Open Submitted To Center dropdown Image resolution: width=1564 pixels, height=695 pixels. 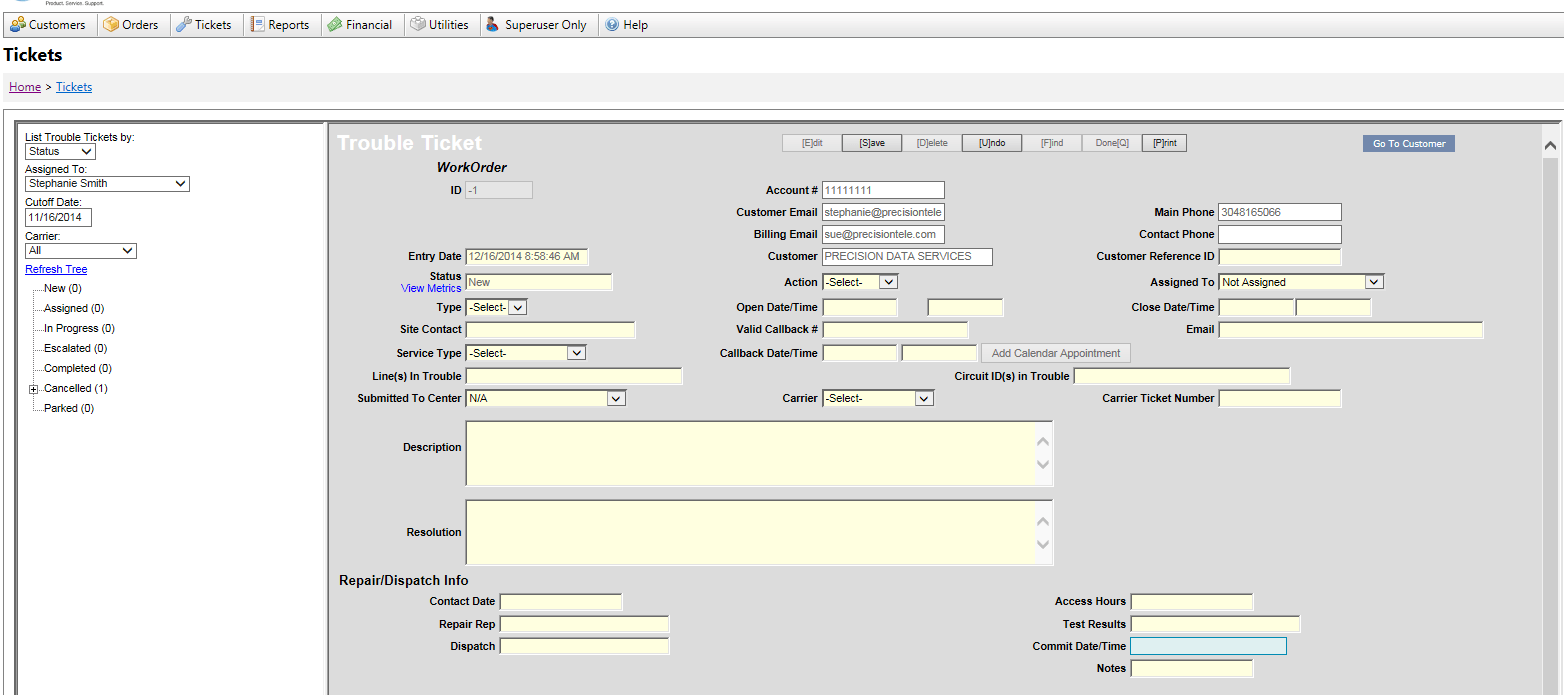coord(546,398)
